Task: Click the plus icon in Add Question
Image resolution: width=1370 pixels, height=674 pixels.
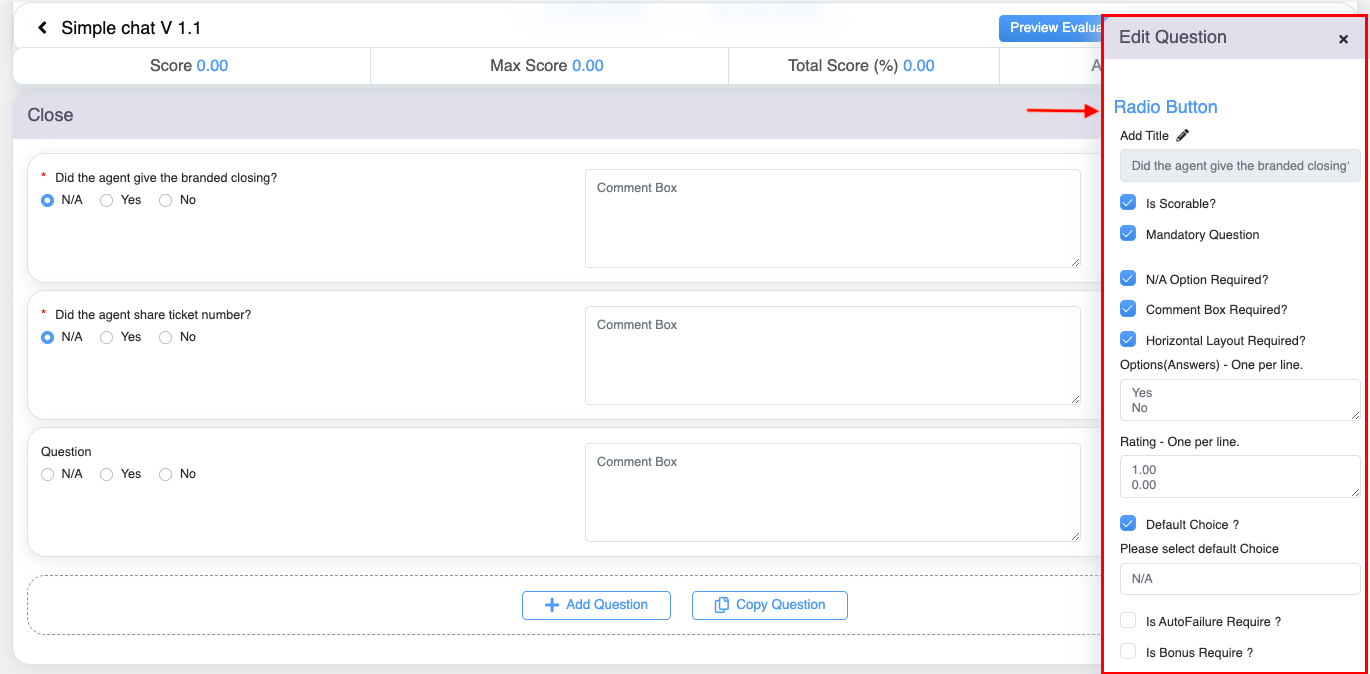Action: [x=551, y=605]
